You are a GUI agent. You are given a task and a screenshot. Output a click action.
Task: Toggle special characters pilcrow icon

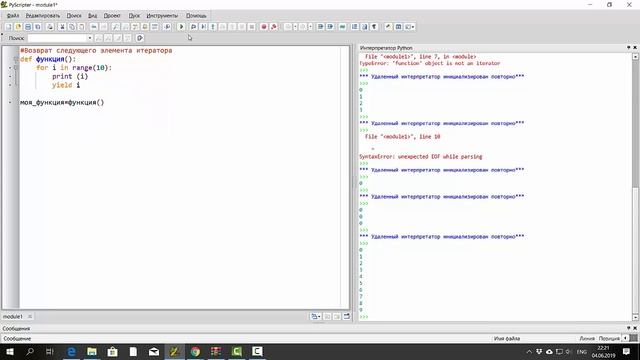pyautogui.click(x=374, y=27)
